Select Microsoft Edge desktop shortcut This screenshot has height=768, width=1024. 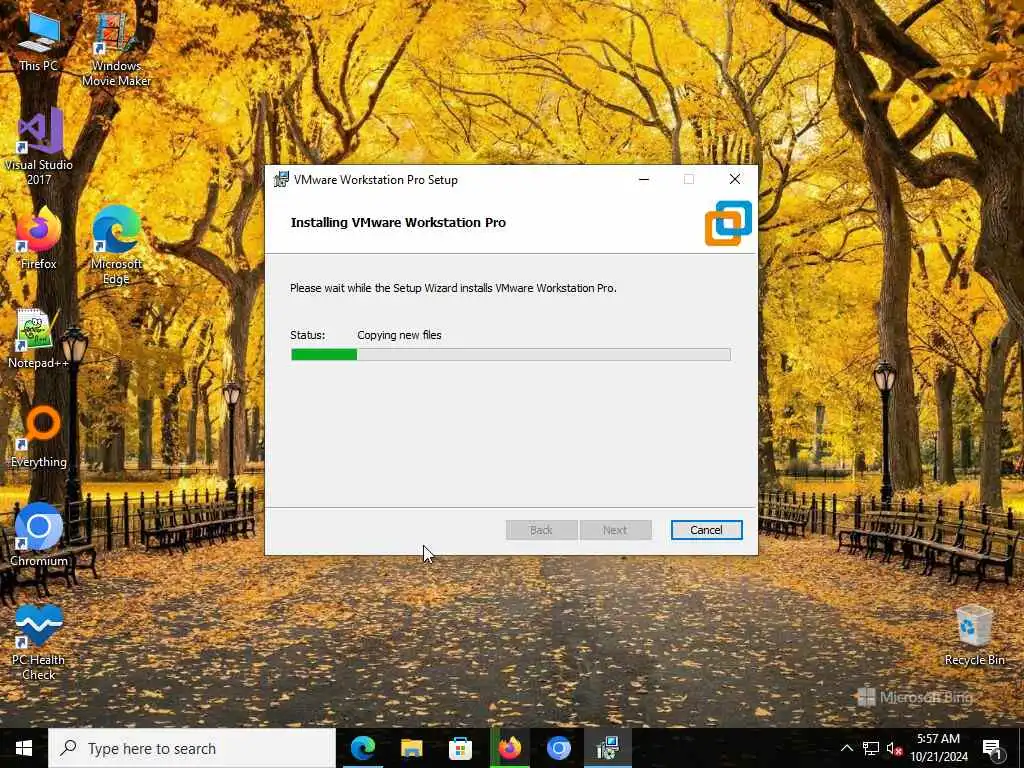116,245
